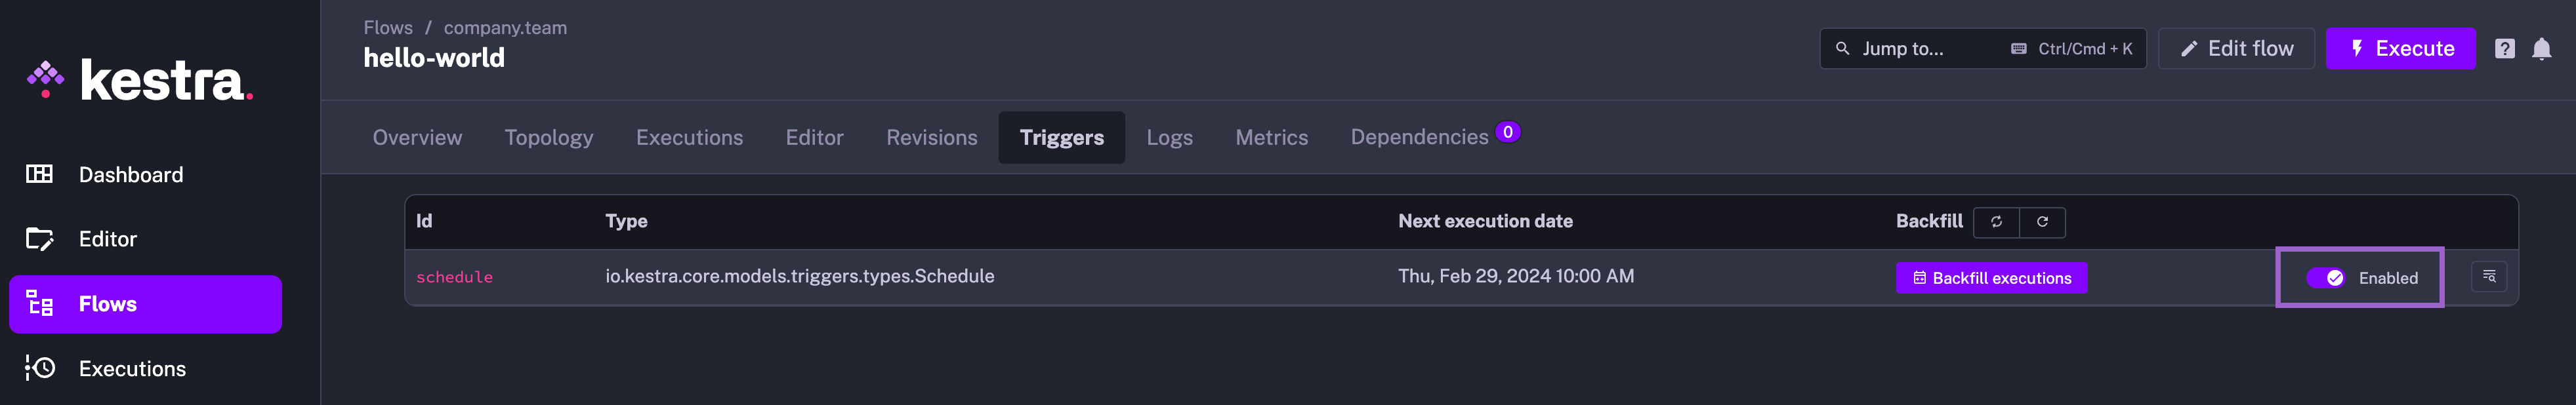This screenshot has width=2576, height=405.
Task: Switch to the Revisions tab
Action: [931, 138]
